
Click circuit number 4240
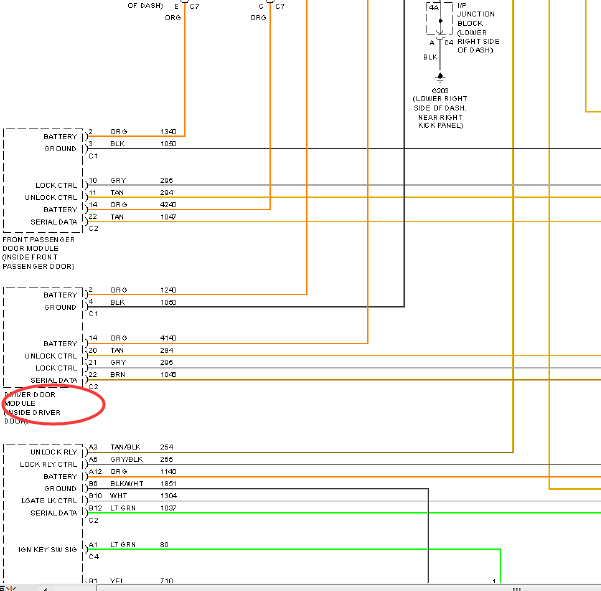point(168,204)
